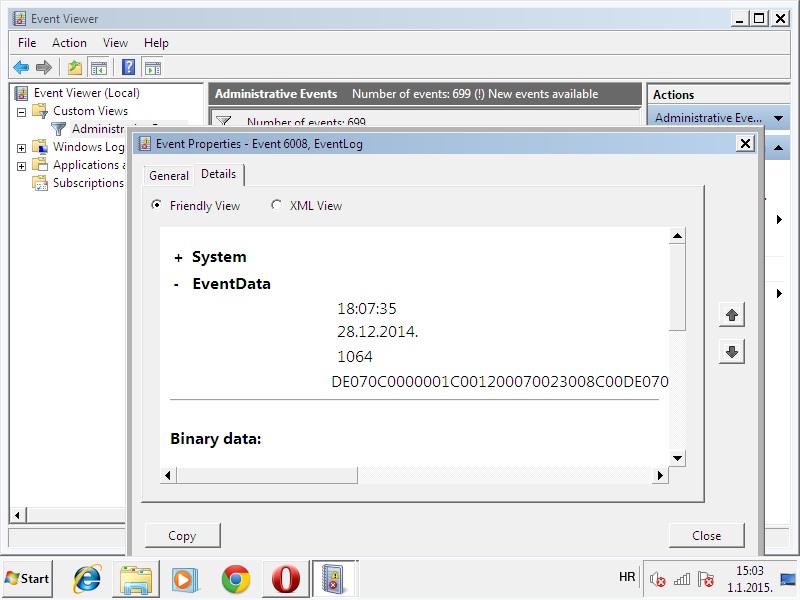Open the Action menu

(69, 43)
